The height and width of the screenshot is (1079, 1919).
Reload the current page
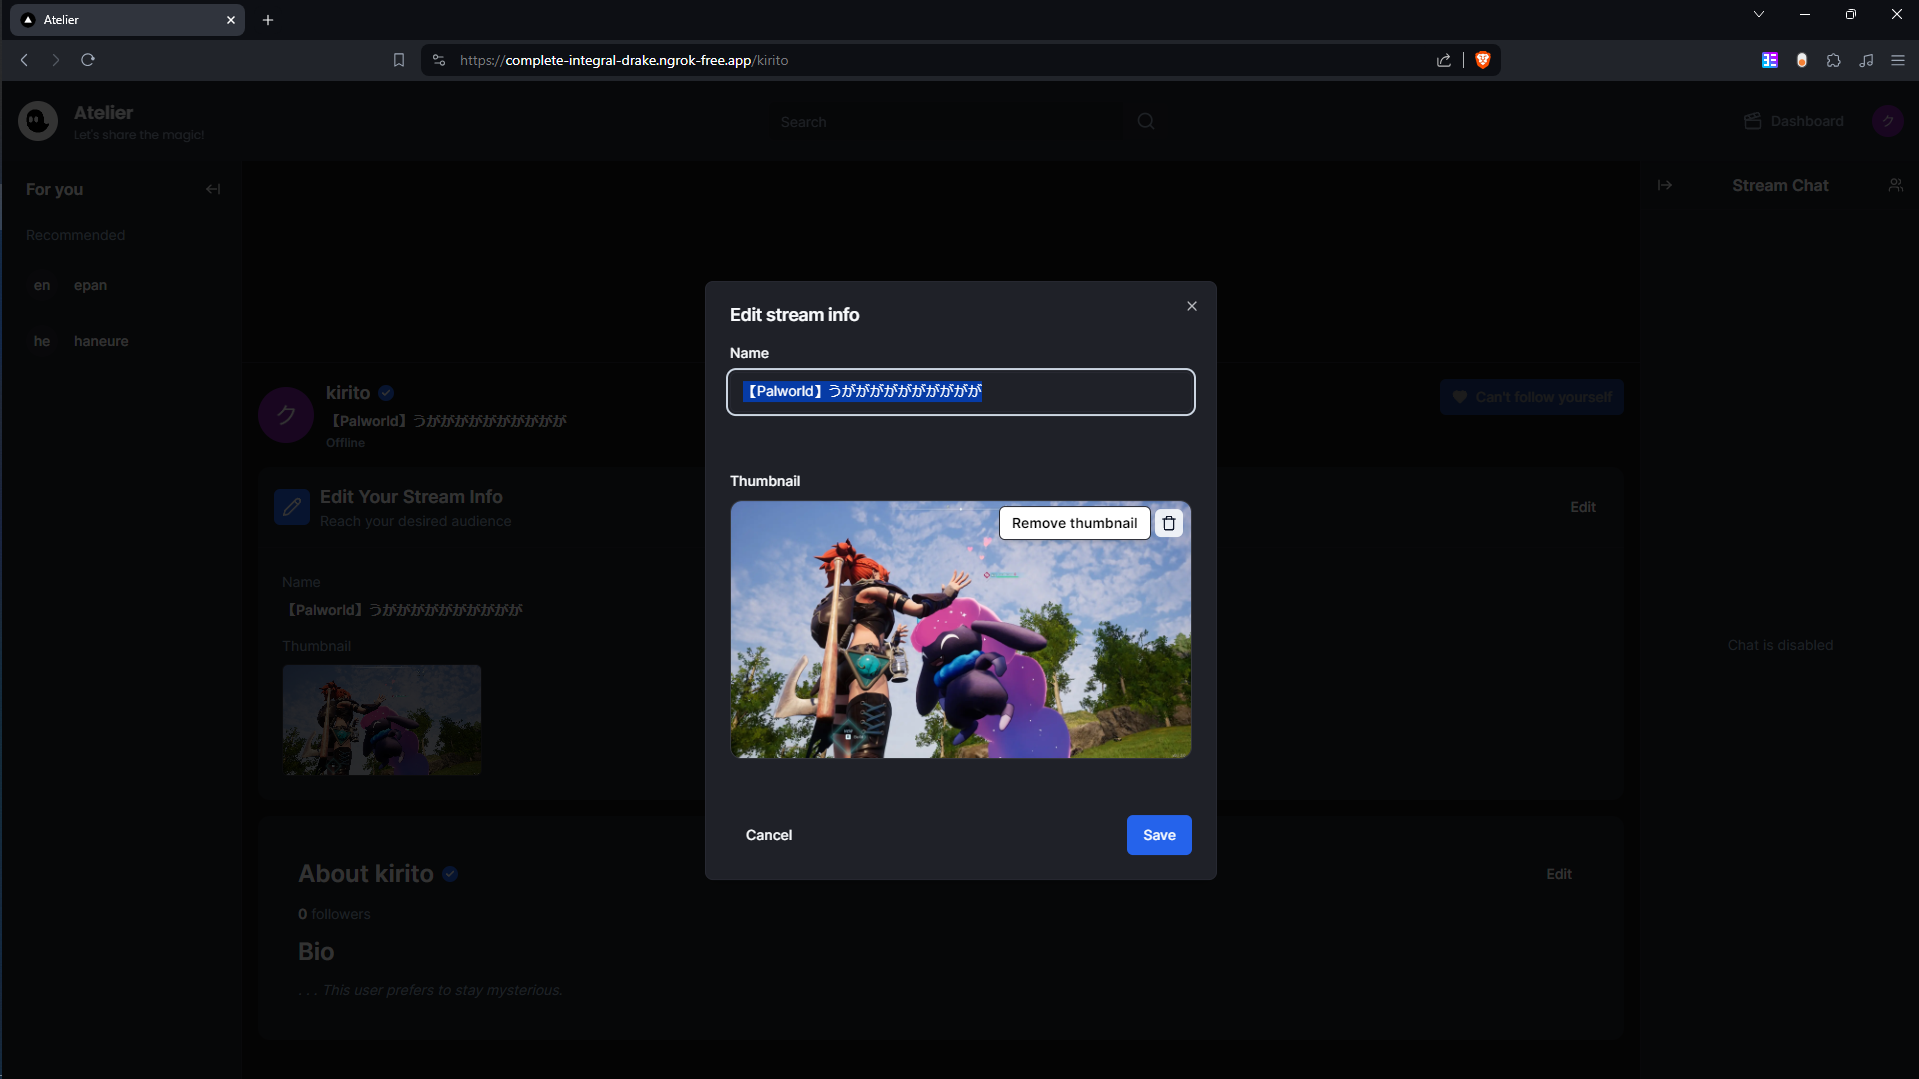point(88,60)
